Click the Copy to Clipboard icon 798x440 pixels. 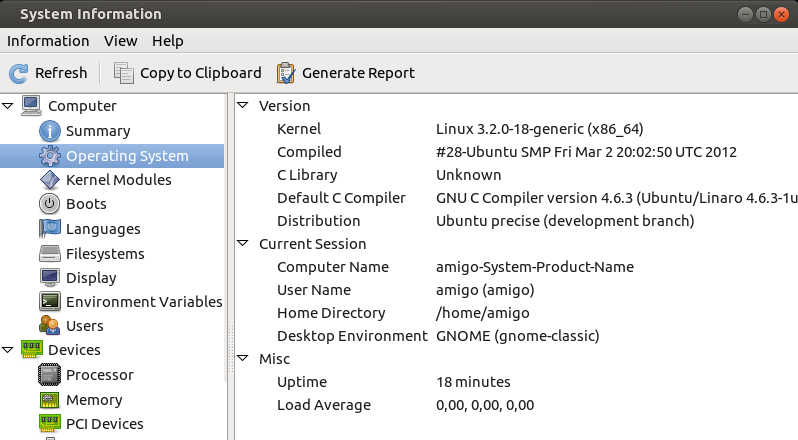pos(123,73)
